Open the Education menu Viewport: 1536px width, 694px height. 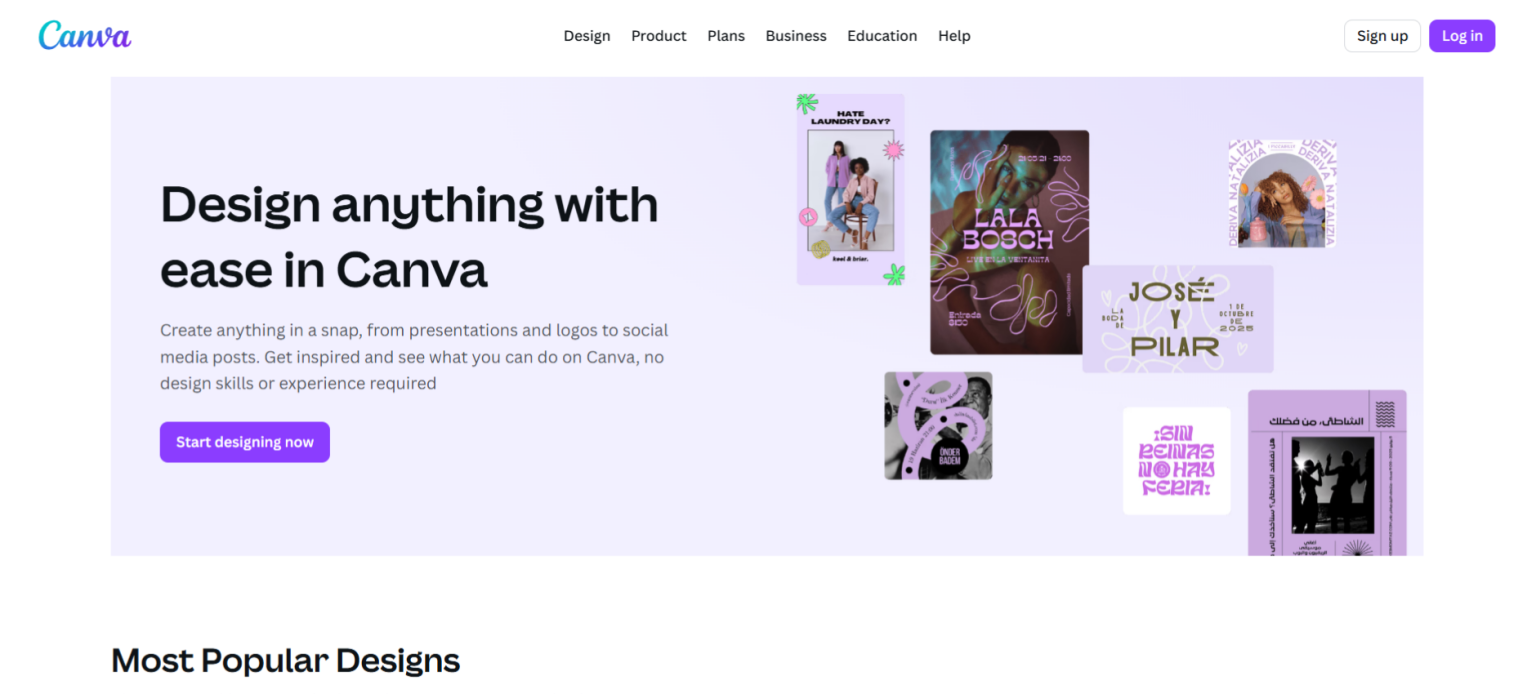[x=881, y=35]
